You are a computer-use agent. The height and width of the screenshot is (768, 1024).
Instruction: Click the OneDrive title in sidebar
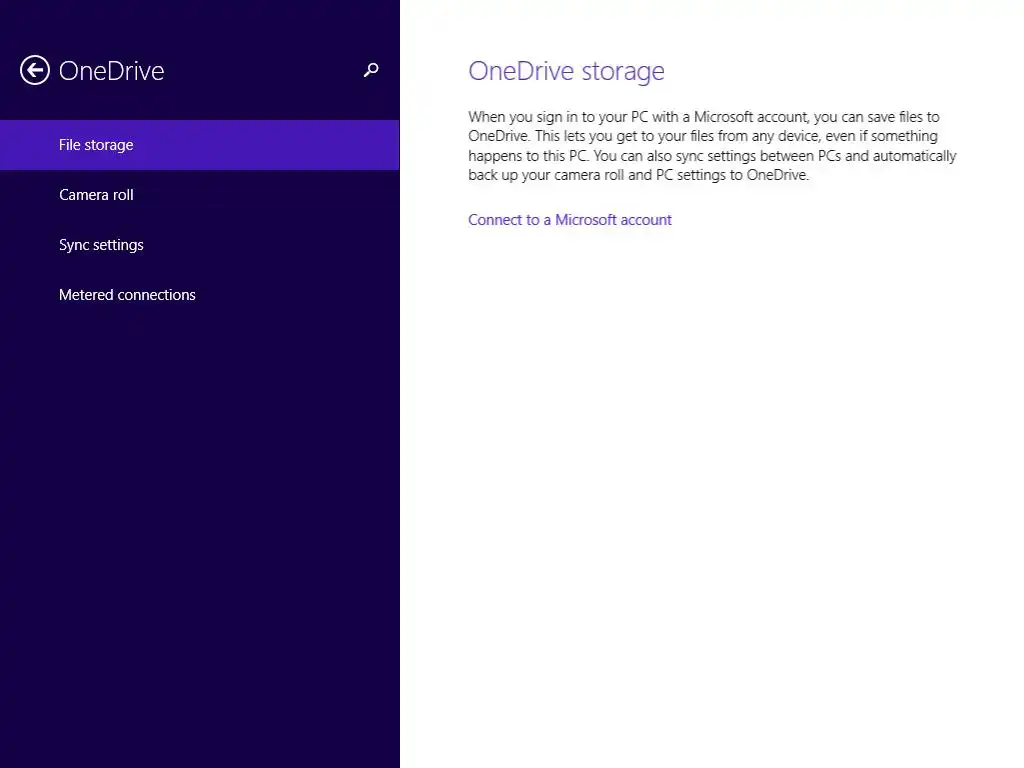(x=112, y=71)
